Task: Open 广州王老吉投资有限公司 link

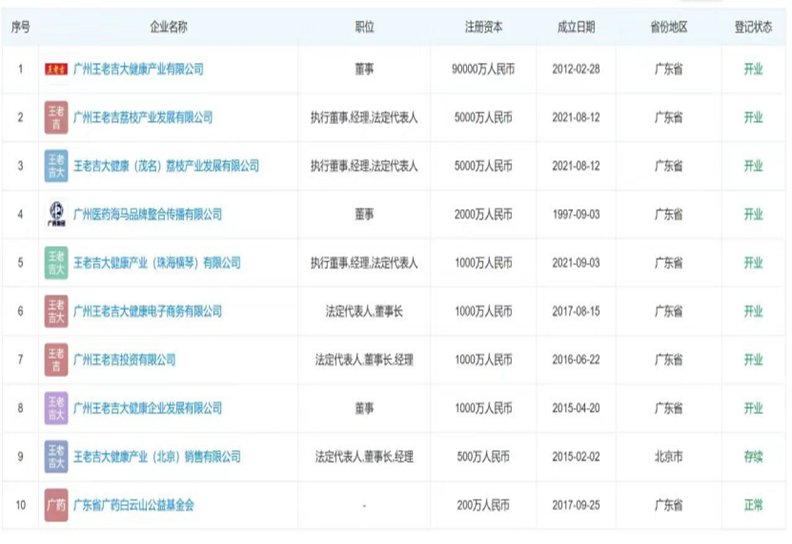Action: 124,360
